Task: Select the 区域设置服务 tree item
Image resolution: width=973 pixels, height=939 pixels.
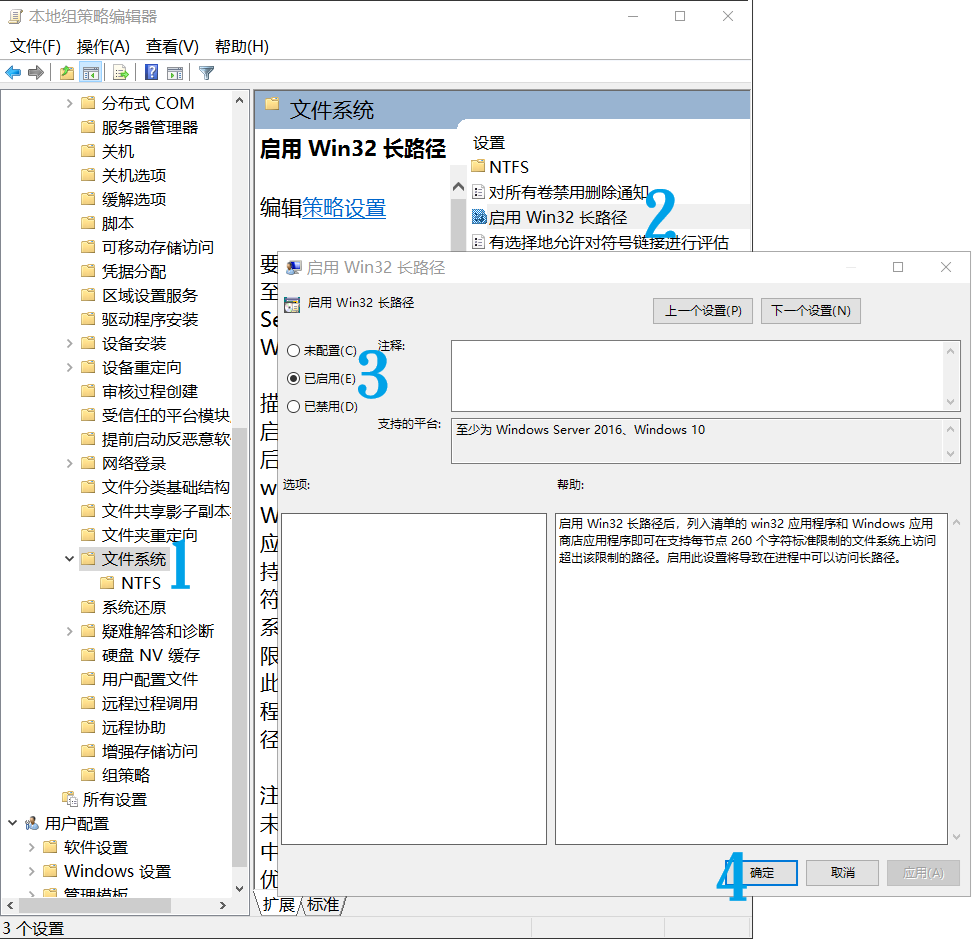Action: click(x=150, y=295)
